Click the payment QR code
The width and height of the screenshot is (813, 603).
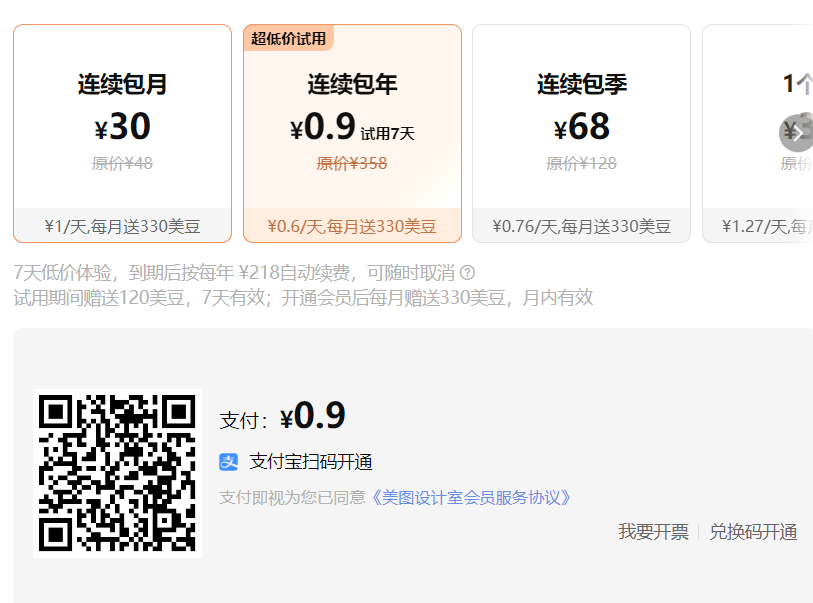coord(118,473)
